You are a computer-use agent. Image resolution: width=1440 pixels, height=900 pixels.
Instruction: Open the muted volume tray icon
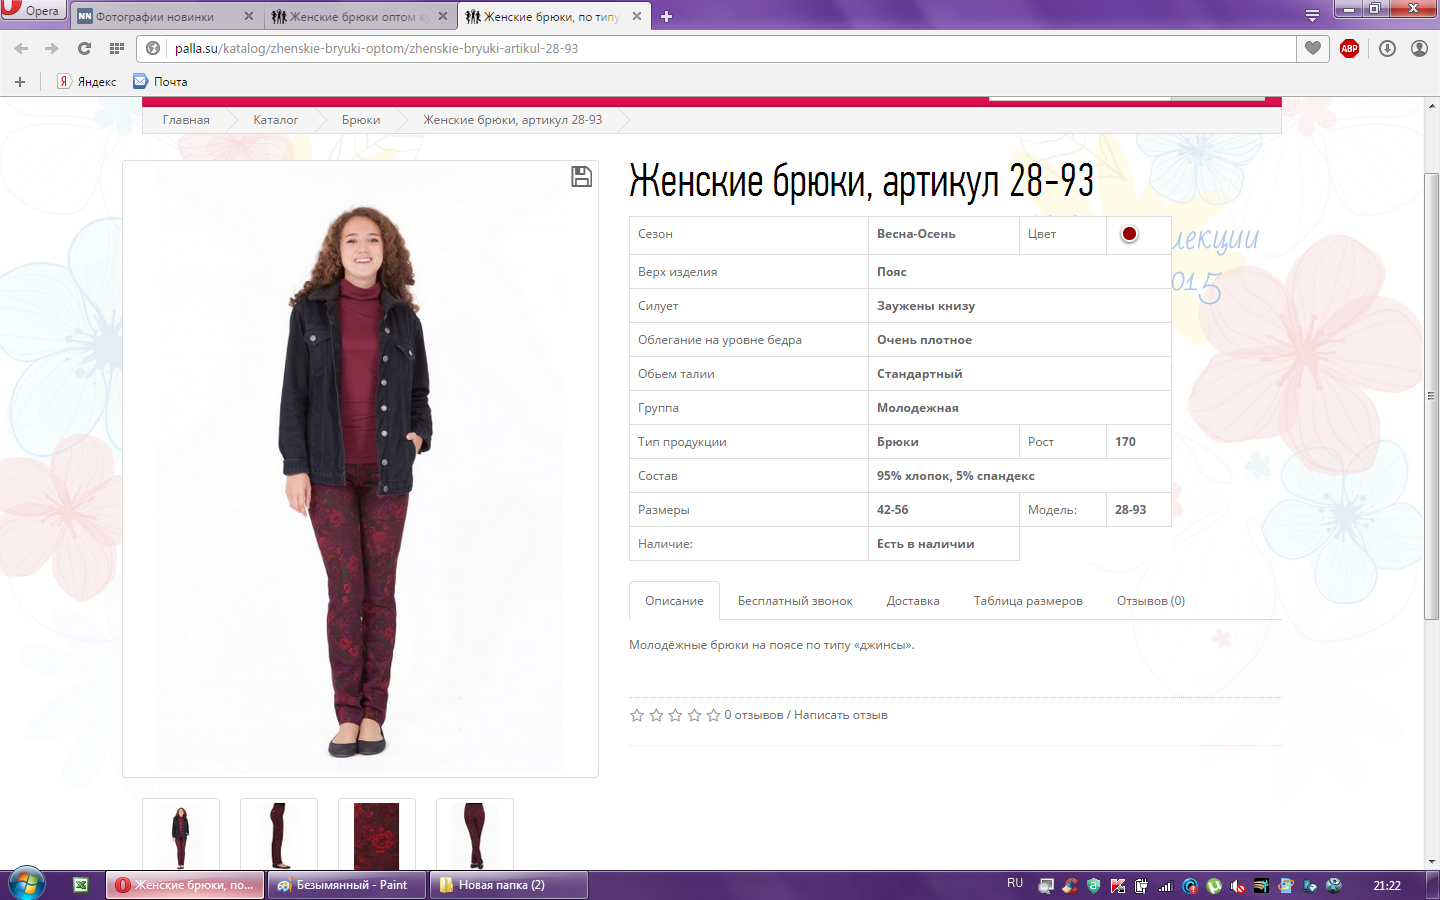1238,885
